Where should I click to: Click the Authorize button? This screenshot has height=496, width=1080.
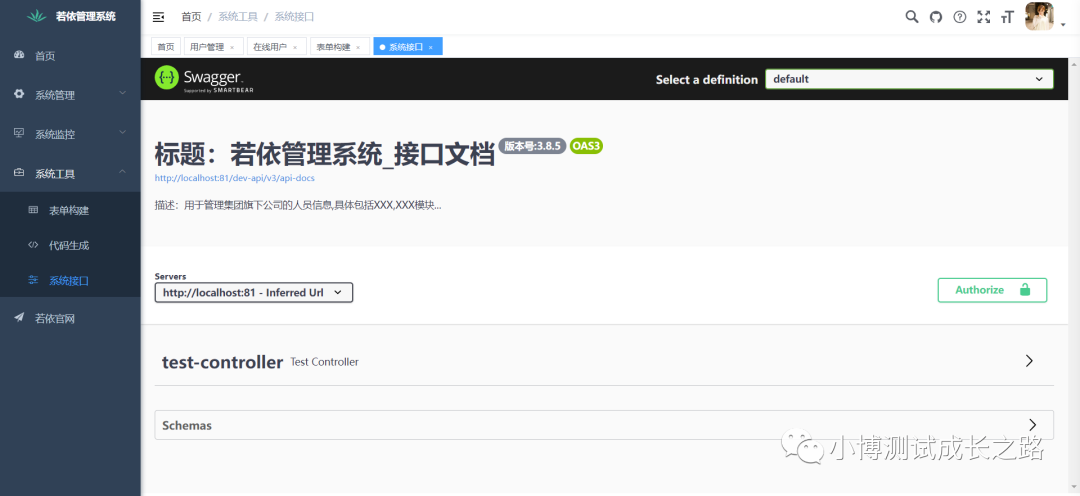click(992, 290)
